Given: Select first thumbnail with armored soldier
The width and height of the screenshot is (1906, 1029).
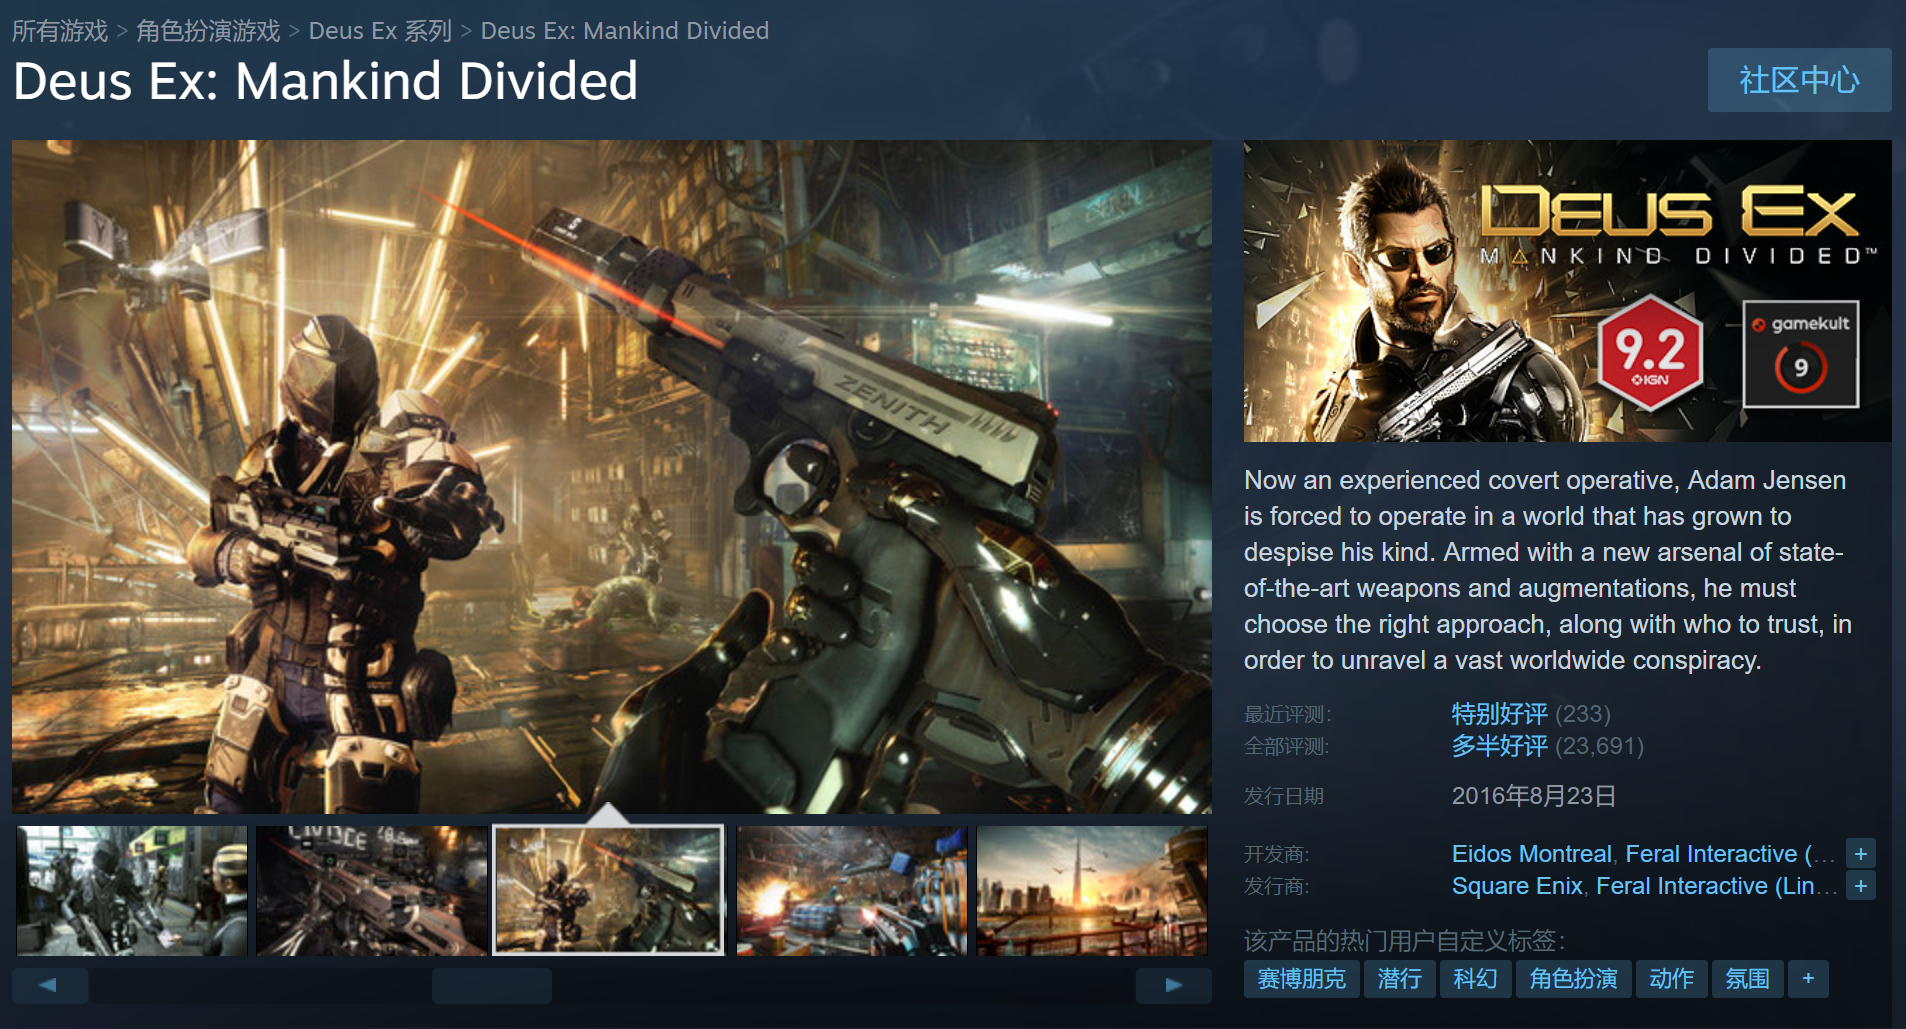Looking at the screenshot, I should click(x=132, y=890).
